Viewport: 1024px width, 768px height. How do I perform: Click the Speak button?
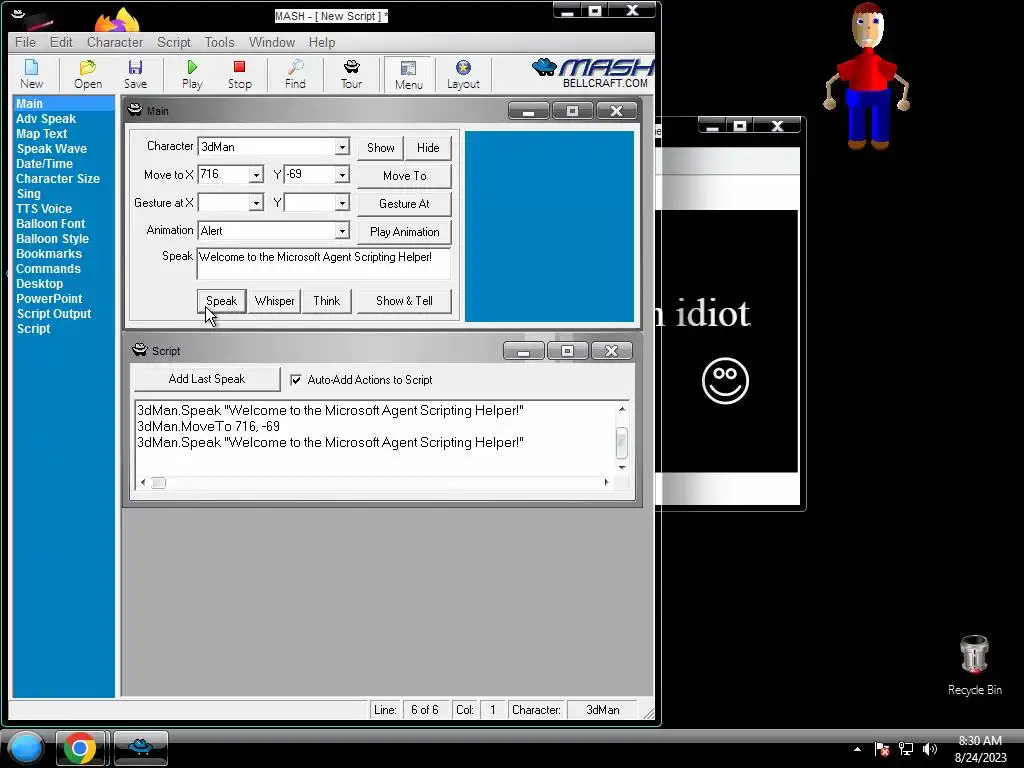221,301
